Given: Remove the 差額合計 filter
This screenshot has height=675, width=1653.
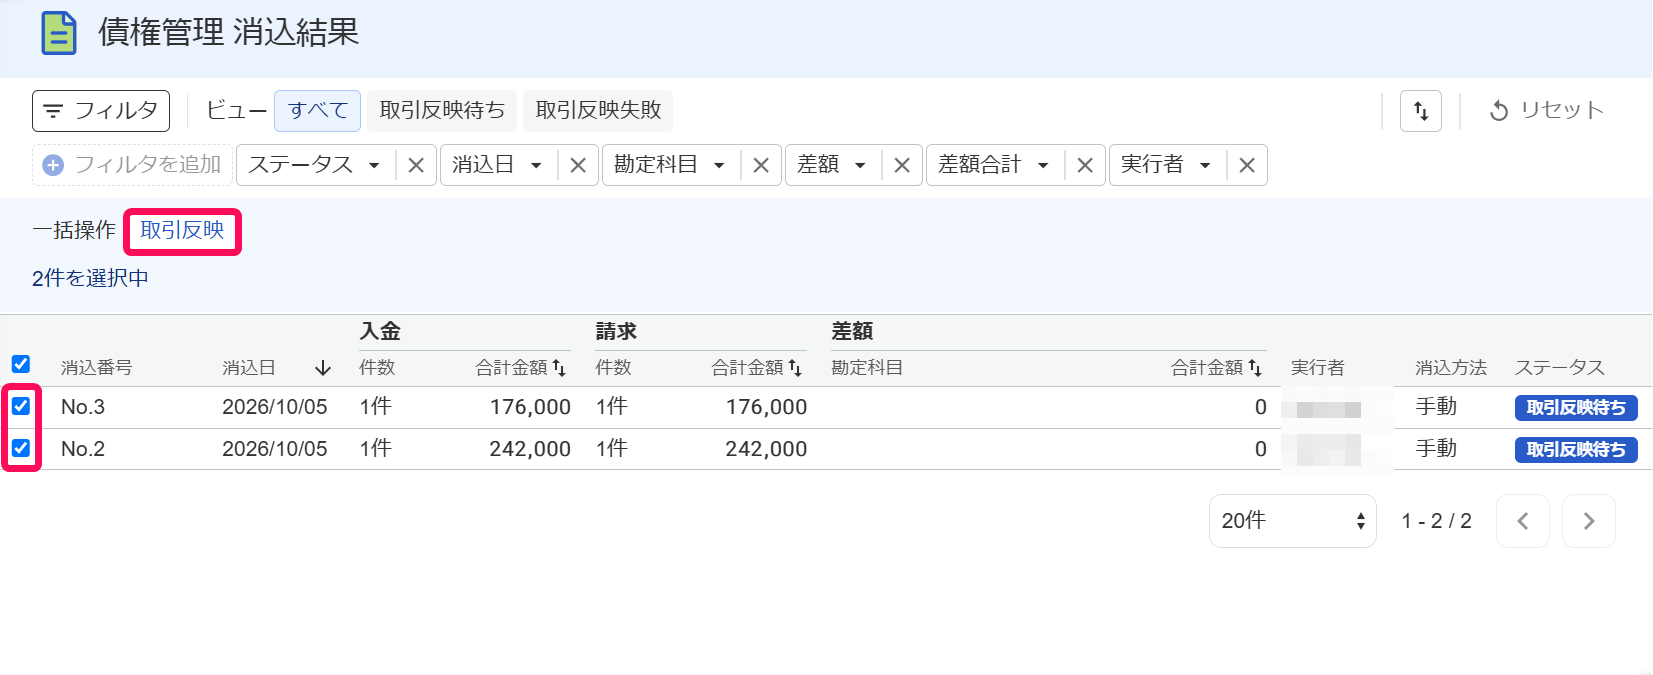Looking at the screenshot, I should coord(1085,166).
